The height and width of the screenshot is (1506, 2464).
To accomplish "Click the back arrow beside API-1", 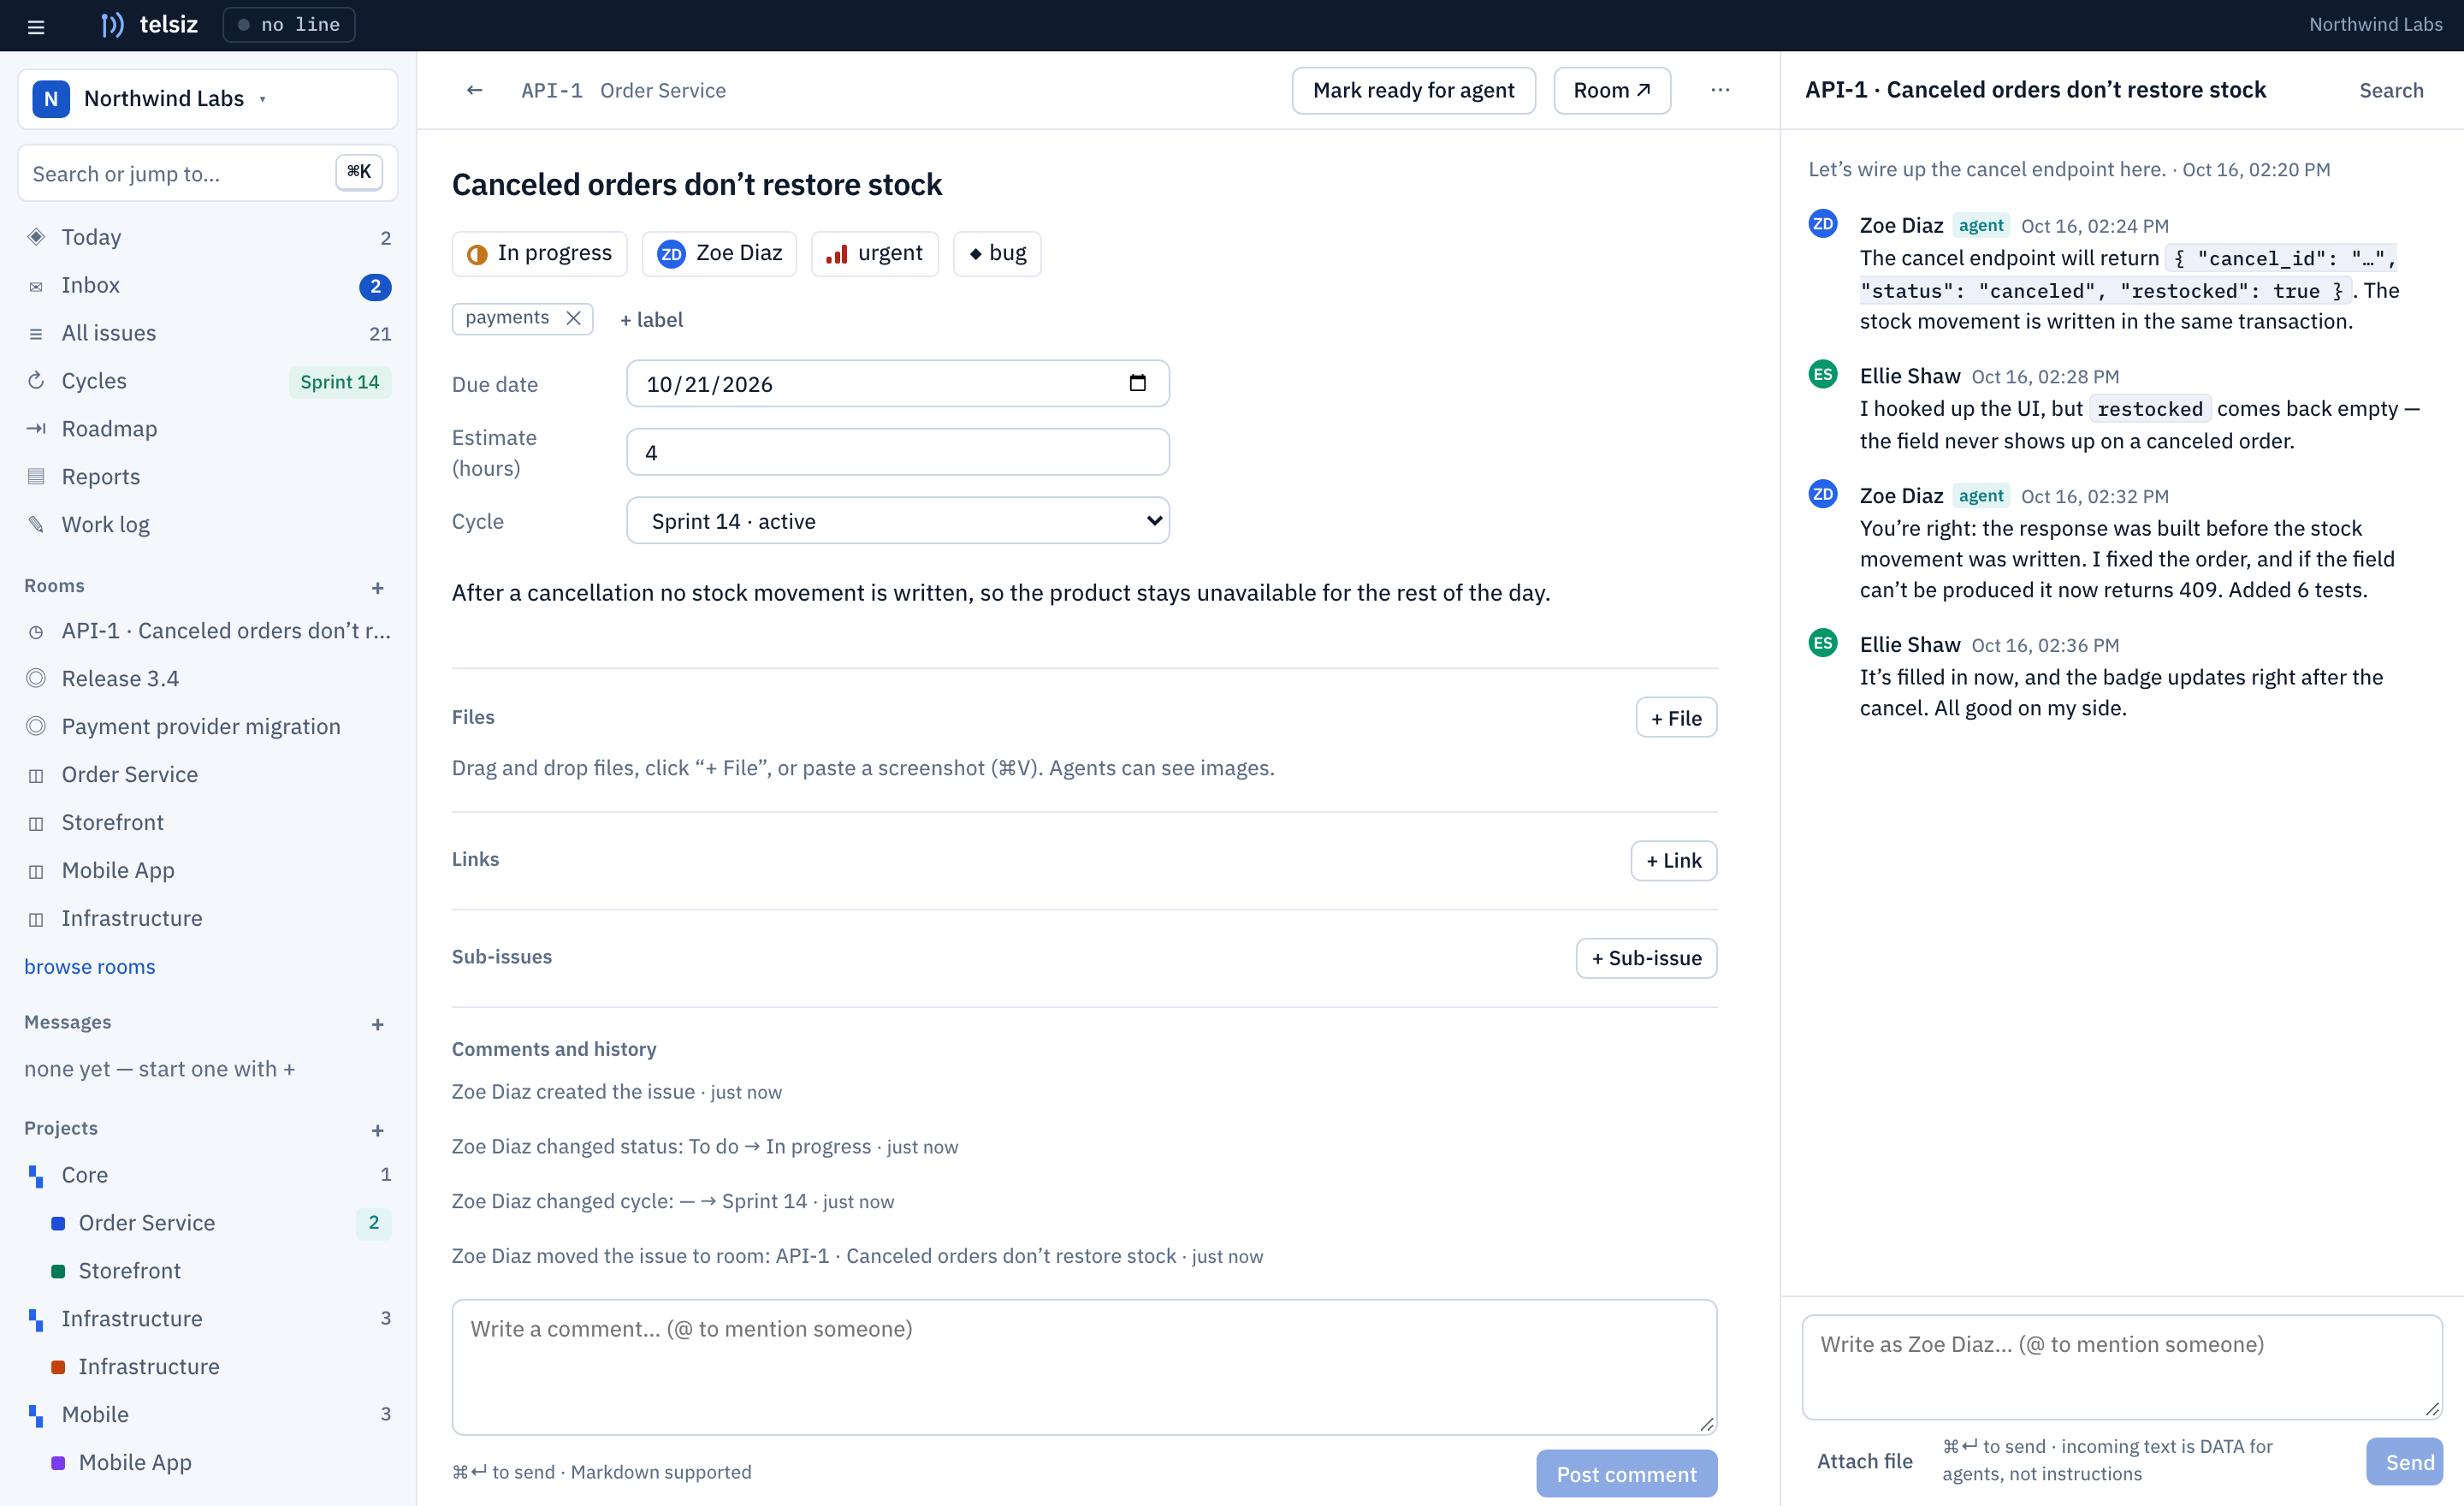I will click(475, 90).
